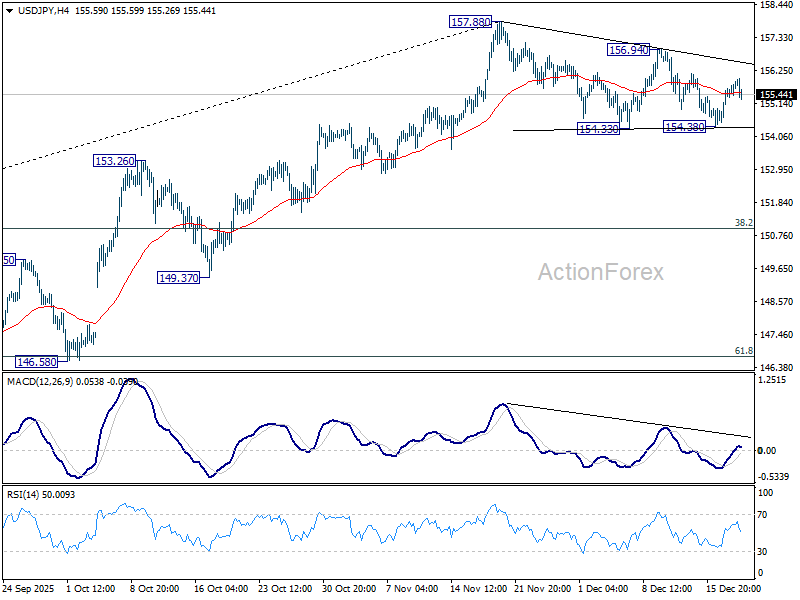Click the 8 Dec 12:00 date label
Screen dimensions: 800x600
point(667,588)
